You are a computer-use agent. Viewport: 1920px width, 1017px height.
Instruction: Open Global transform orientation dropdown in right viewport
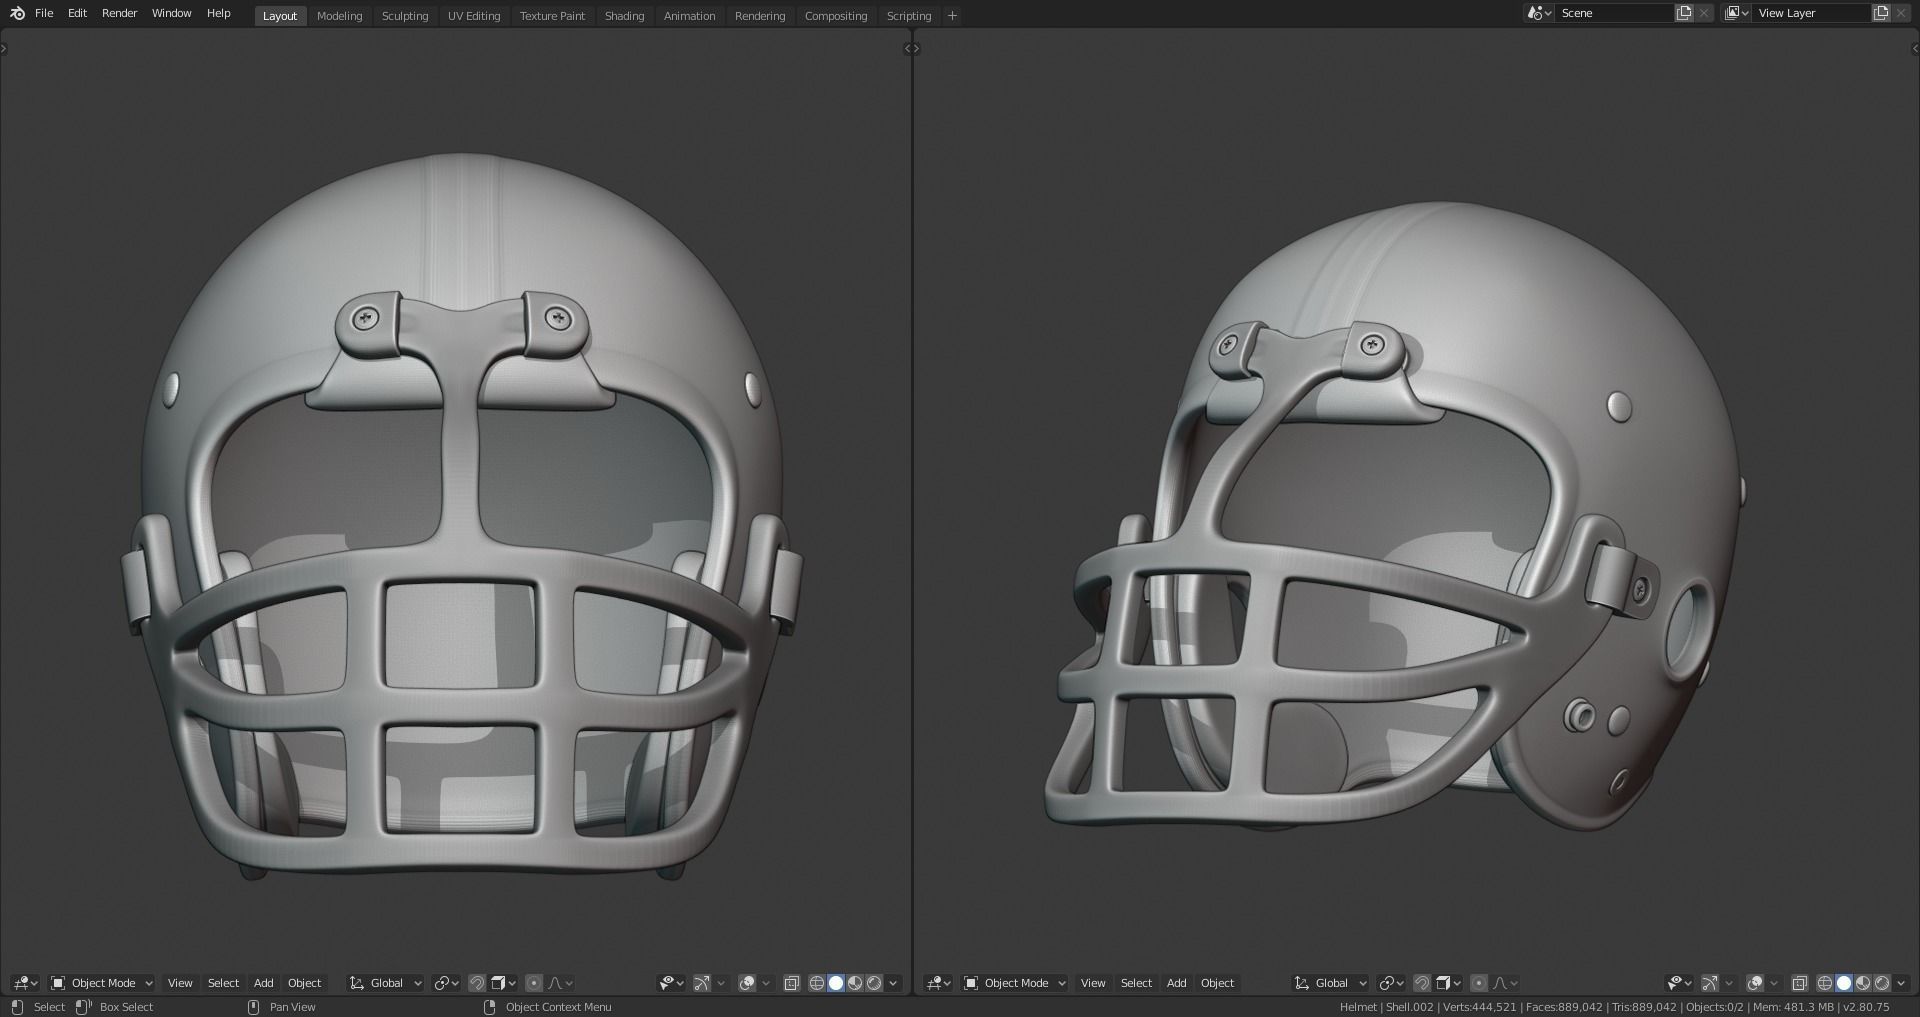tap(1331, 983)
